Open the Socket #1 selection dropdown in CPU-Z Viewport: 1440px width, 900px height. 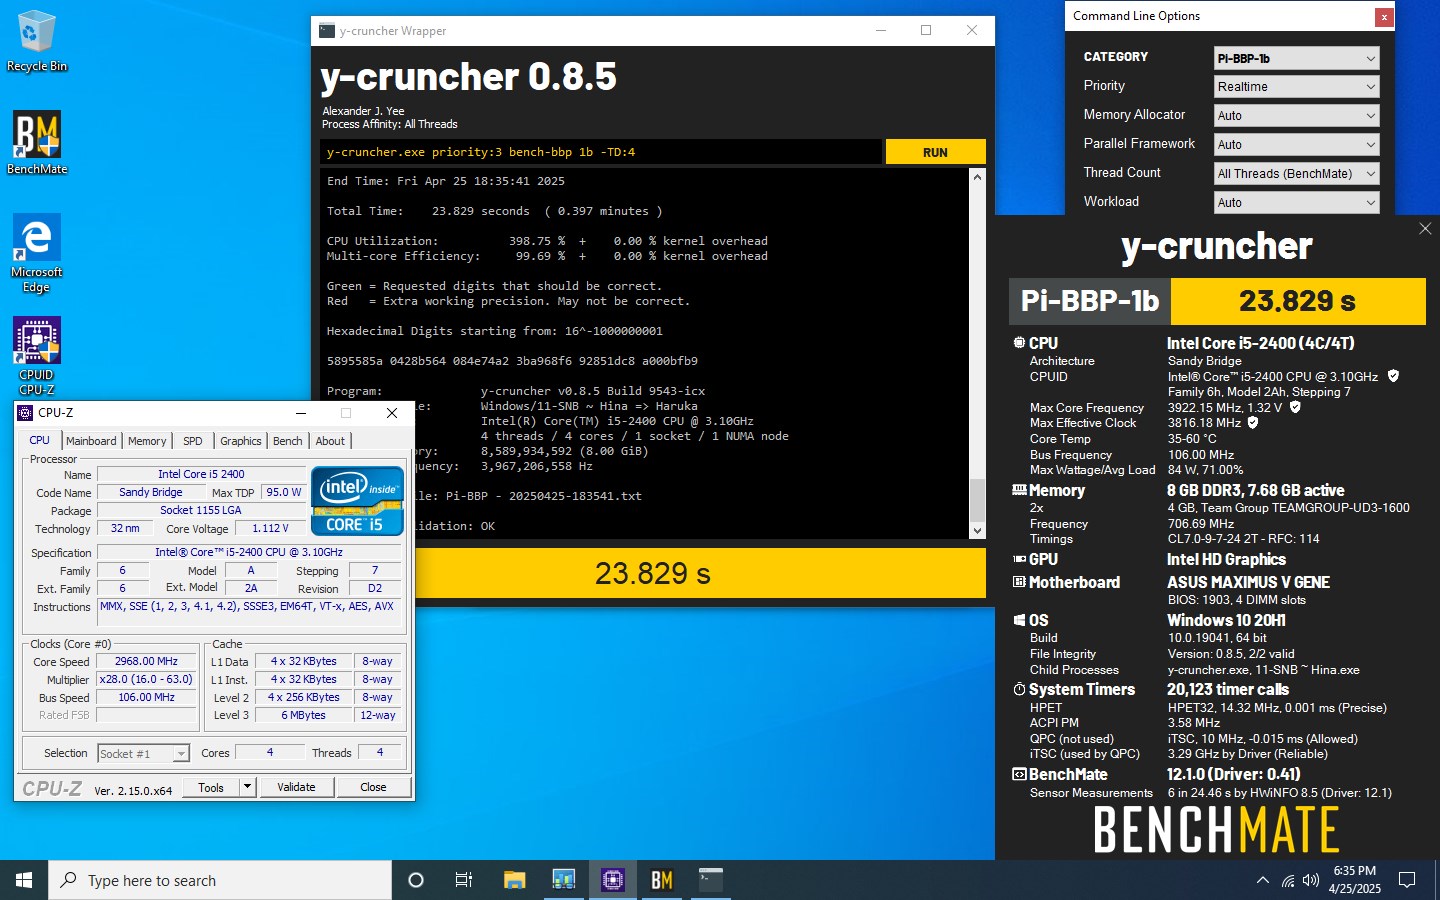143,753
